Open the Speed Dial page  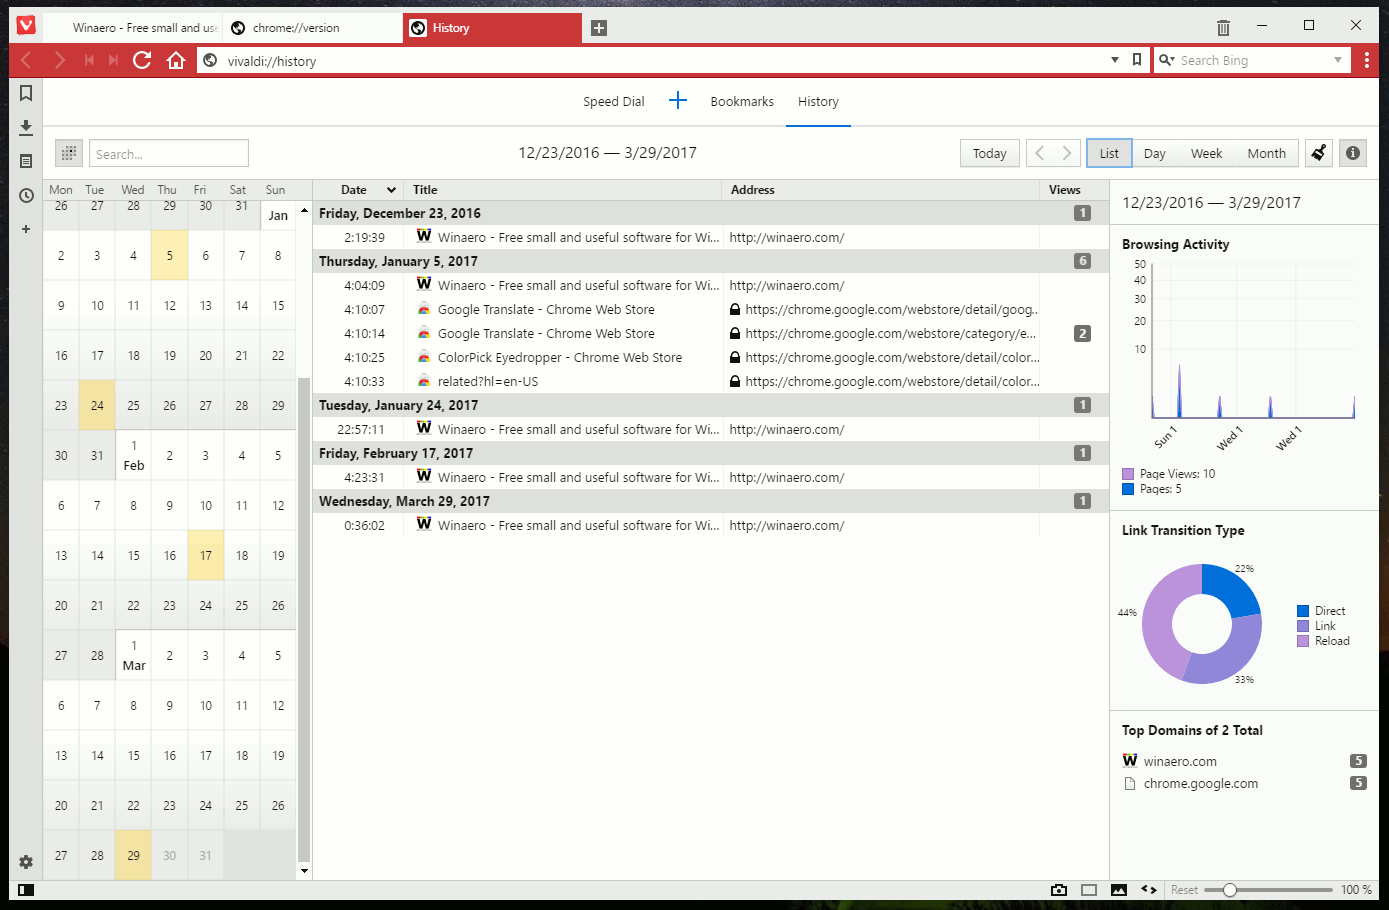point(614,101)
